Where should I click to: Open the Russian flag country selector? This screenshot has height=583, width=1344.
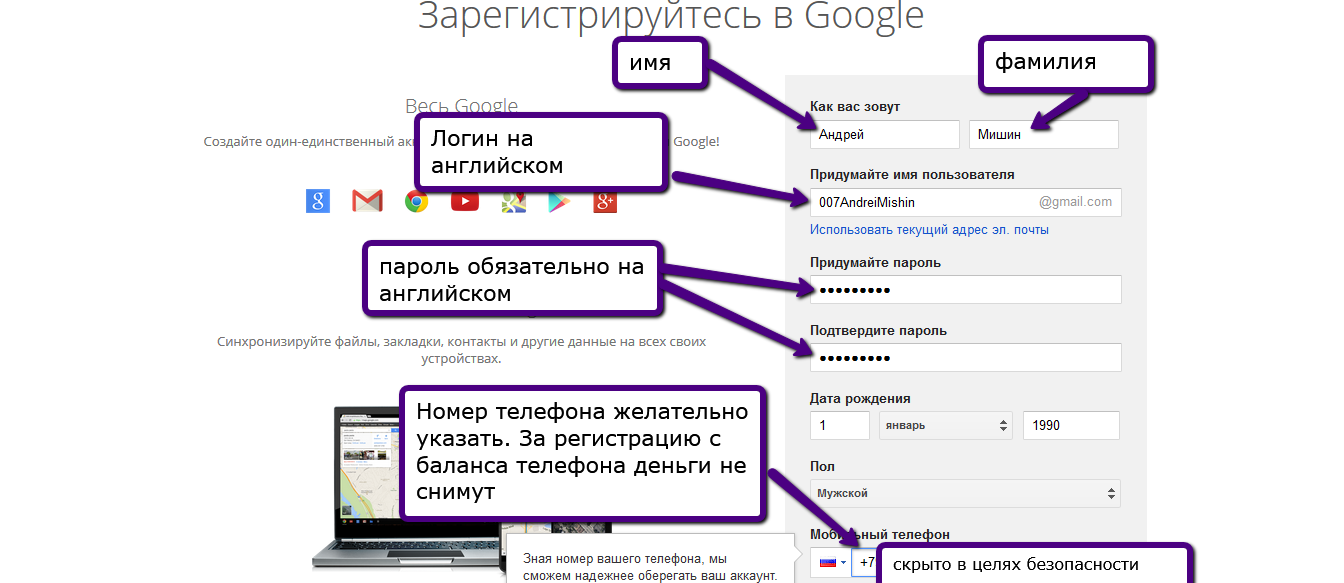pos(831,562)
